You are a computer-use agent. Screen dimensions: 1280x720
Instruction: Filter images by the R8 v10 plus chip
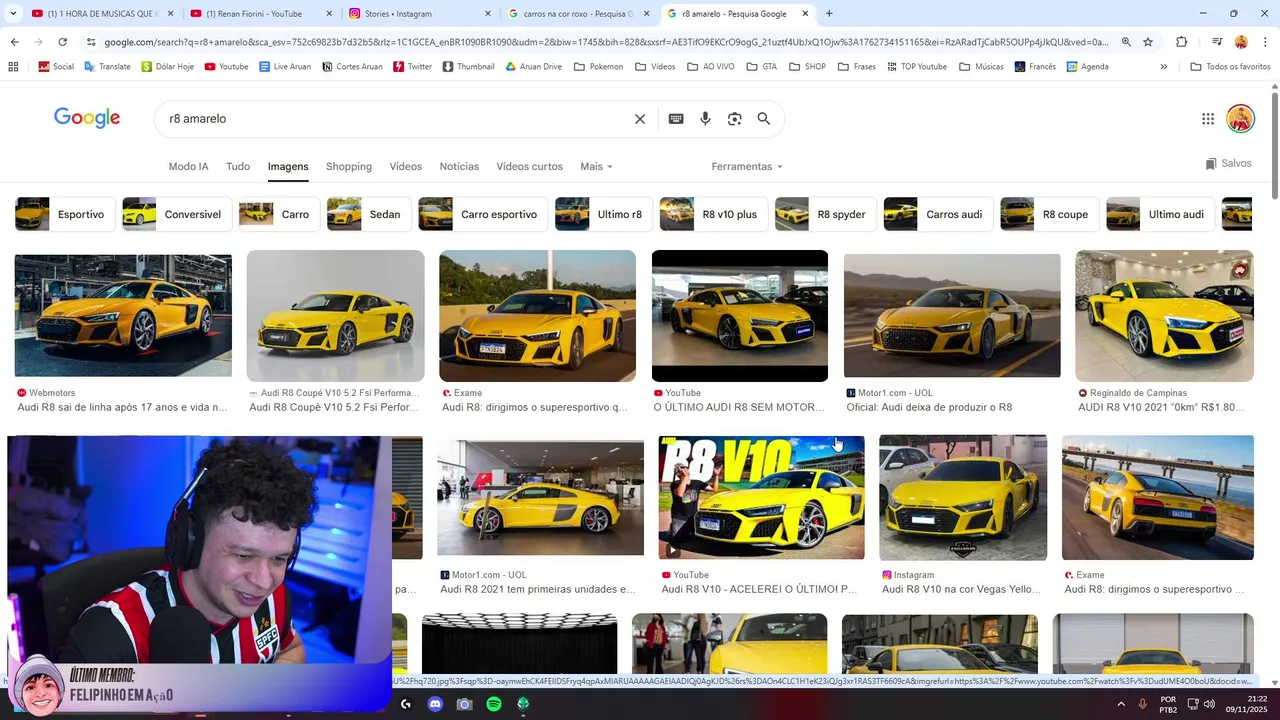pyautogui.click(x=714, y=214)
